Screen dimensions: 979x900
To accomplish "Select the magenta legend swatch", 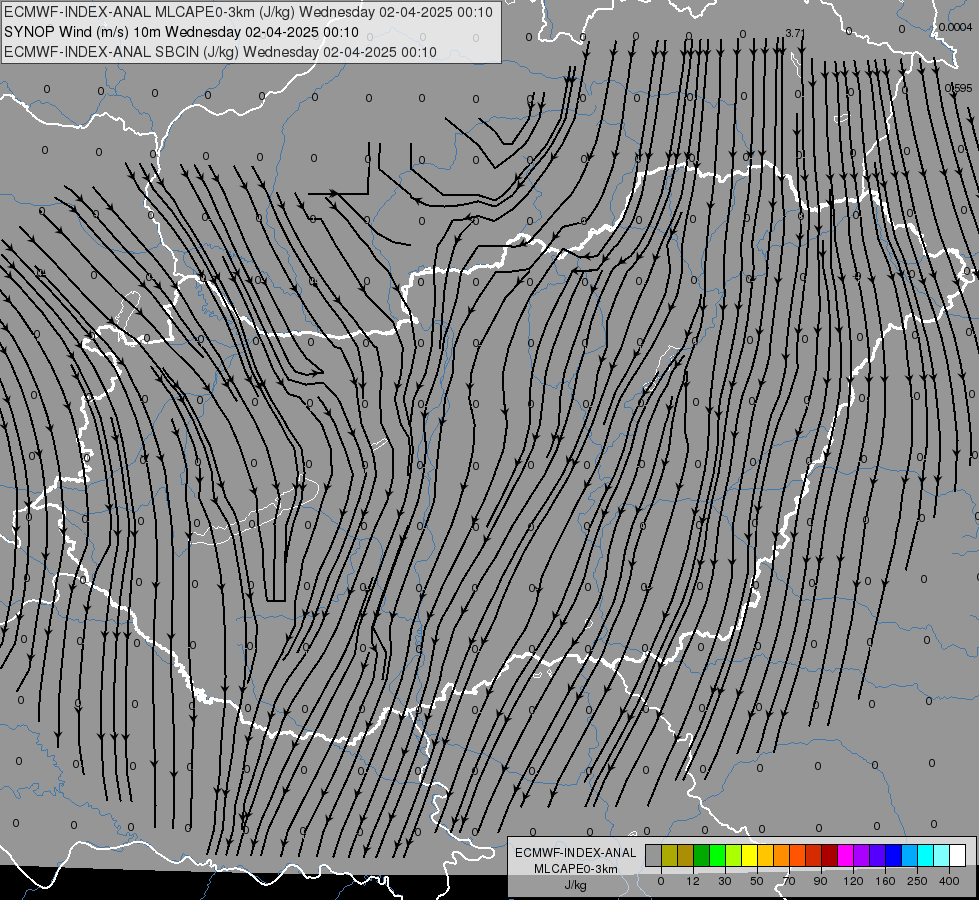I will click(846, 855).
